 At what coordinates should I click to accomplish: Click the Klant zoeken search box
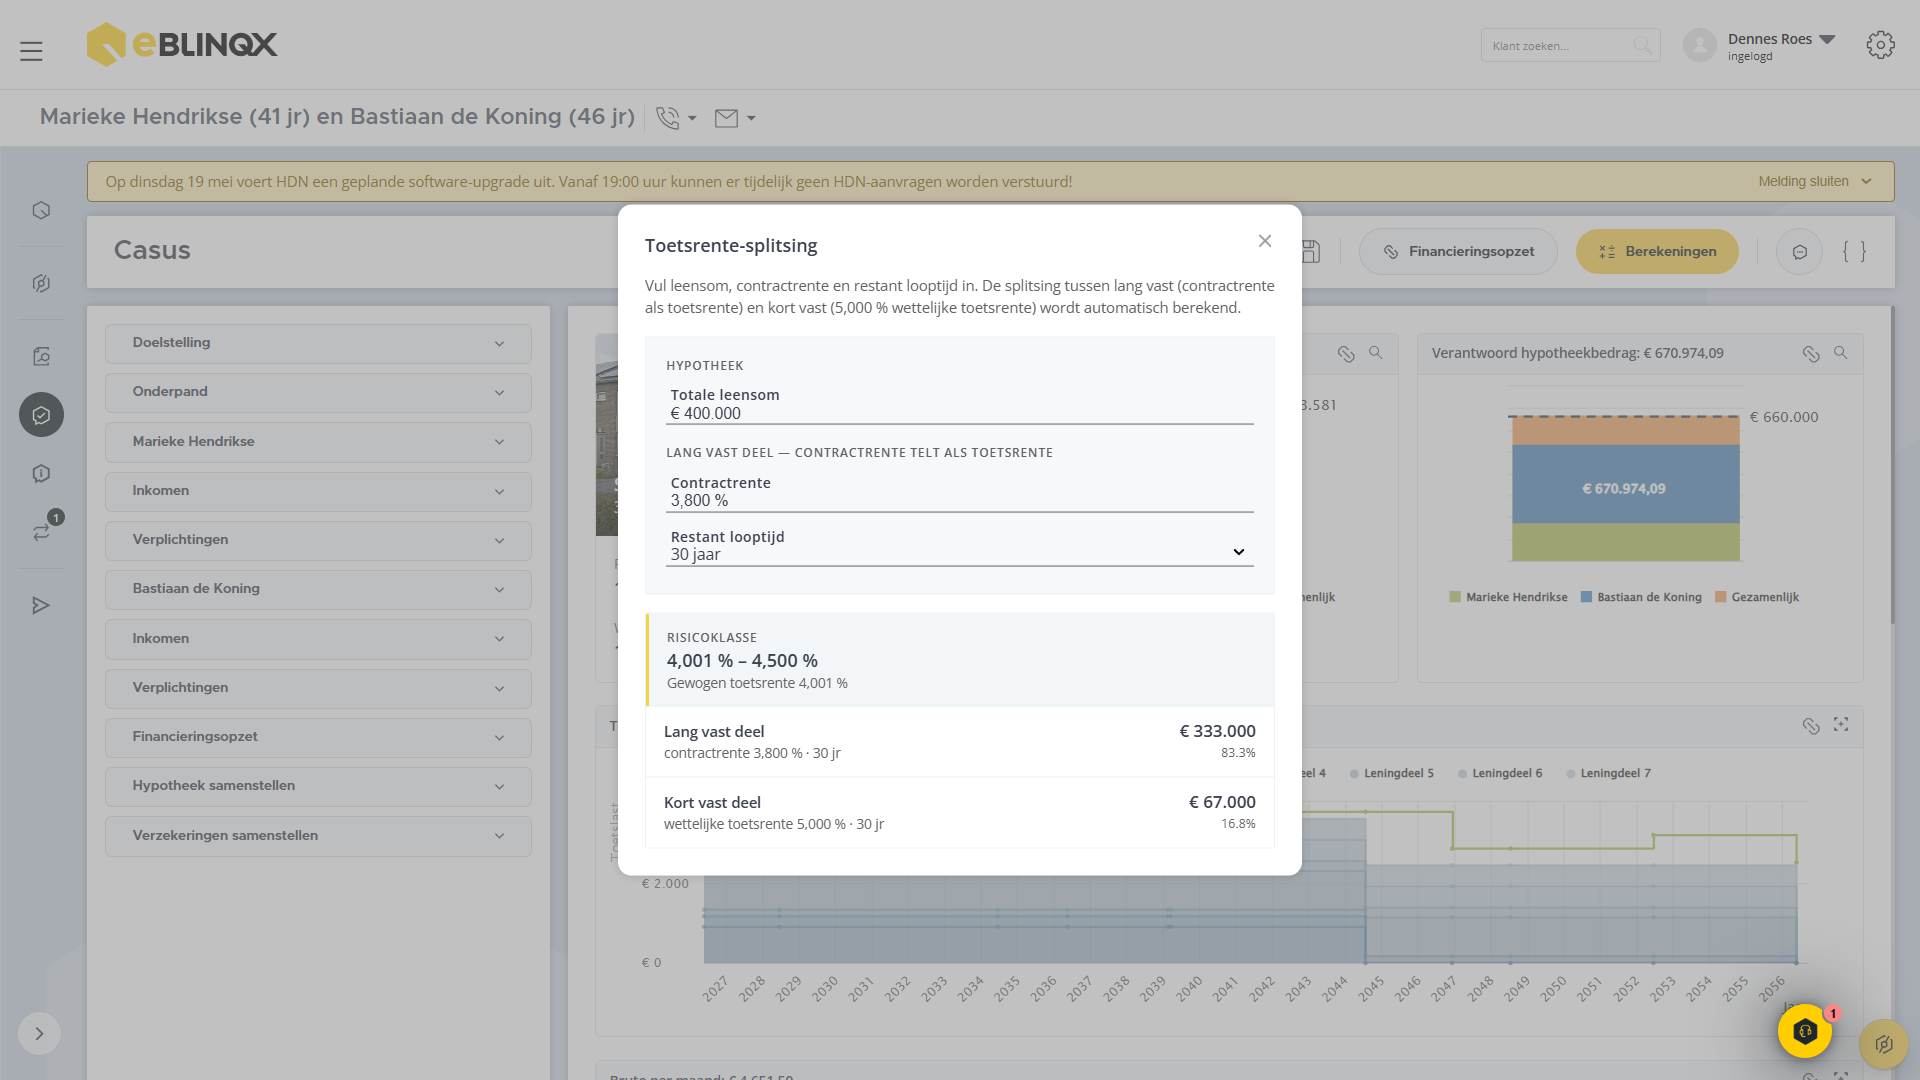pyautogui.click(x=1570, y=46)
